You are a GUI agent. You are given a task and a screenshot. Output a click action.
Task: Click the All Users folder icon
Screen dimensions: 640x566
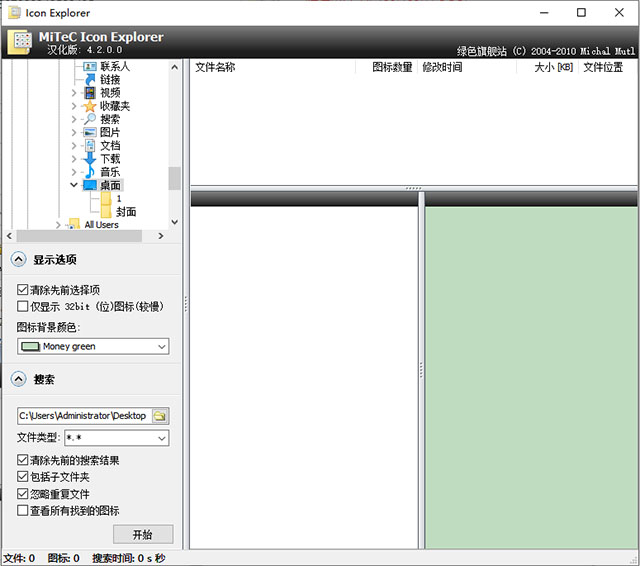pos(74,224)
